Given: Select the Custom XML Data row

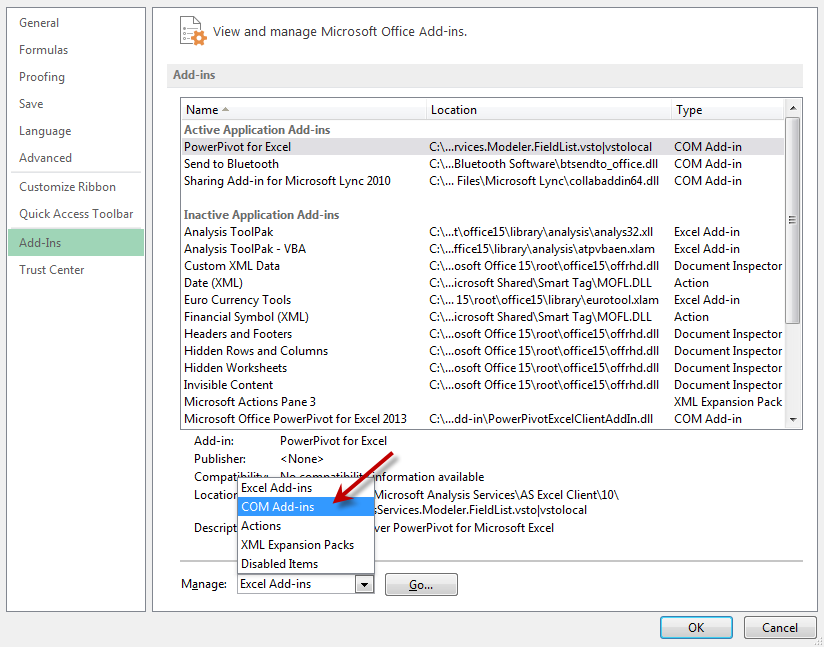Looking at the screenshot, I should click(482, 266).
